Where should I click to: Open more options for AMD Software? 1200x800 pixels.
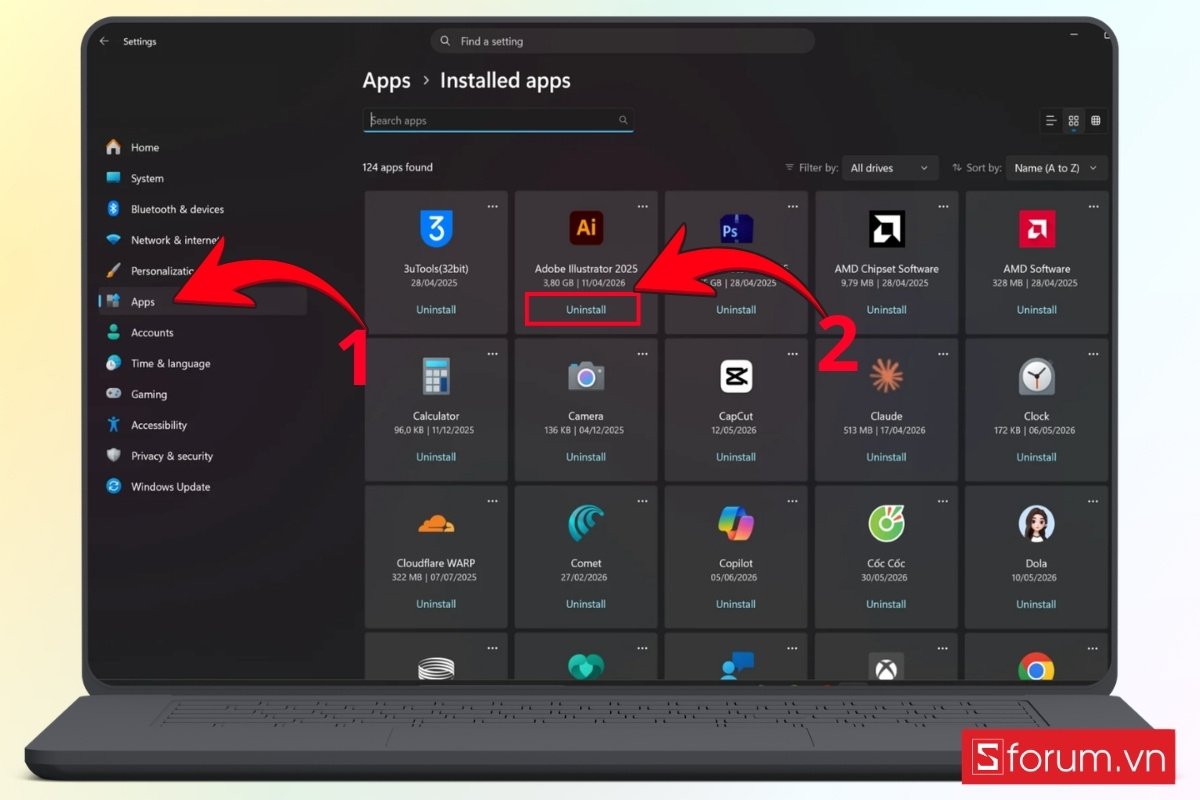pos(1092,206)
